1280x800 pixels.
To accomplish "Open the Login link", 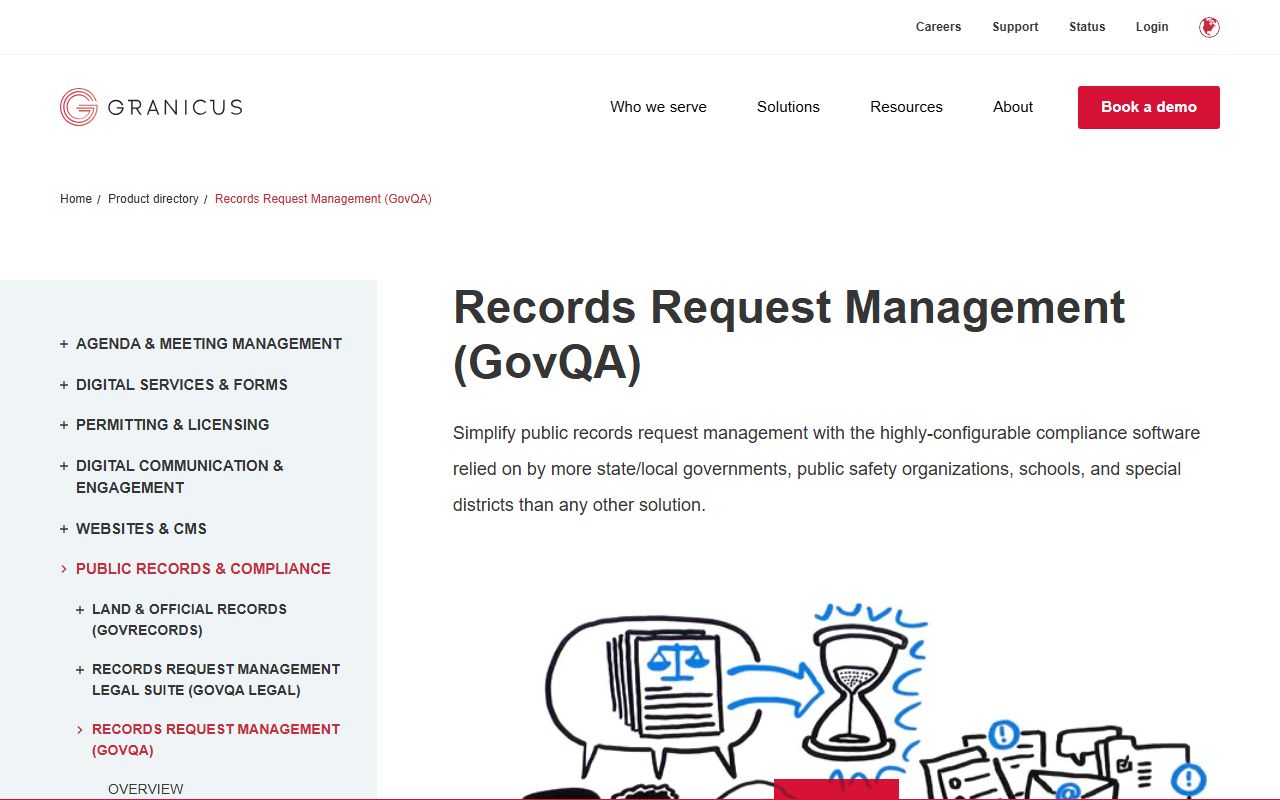I will 1152,27.
